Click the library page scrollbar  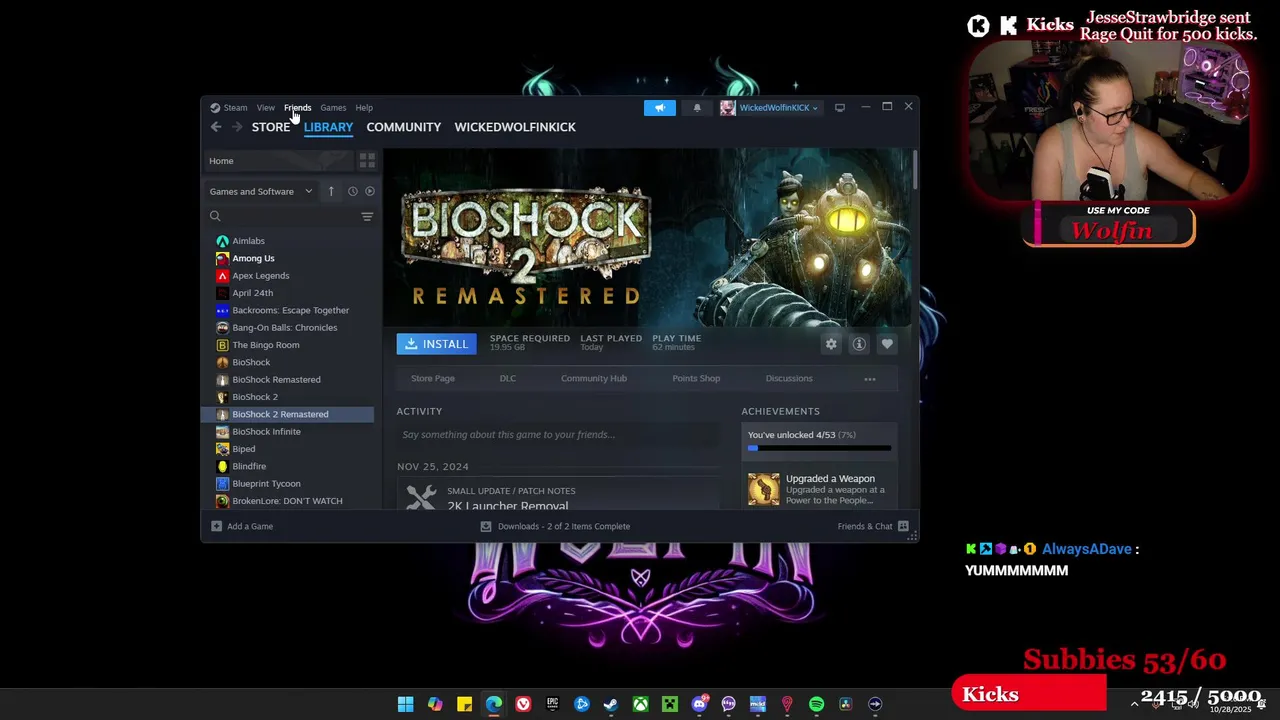click(x=915, y=170)
